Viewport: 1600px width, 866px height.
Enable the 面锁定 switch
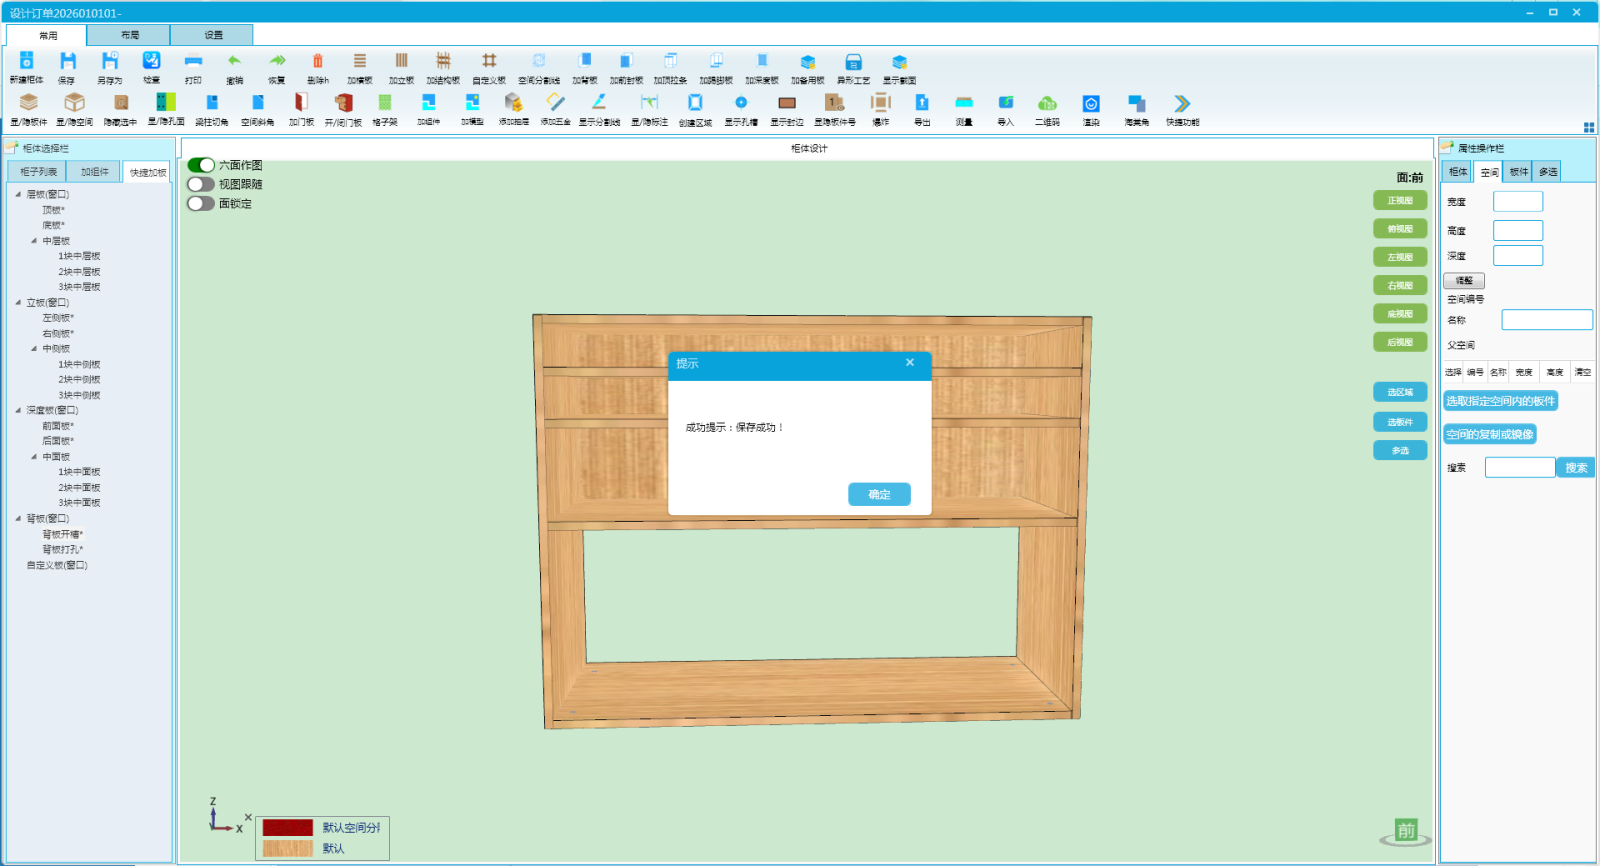pyautogui.click(x=201, y=203)
